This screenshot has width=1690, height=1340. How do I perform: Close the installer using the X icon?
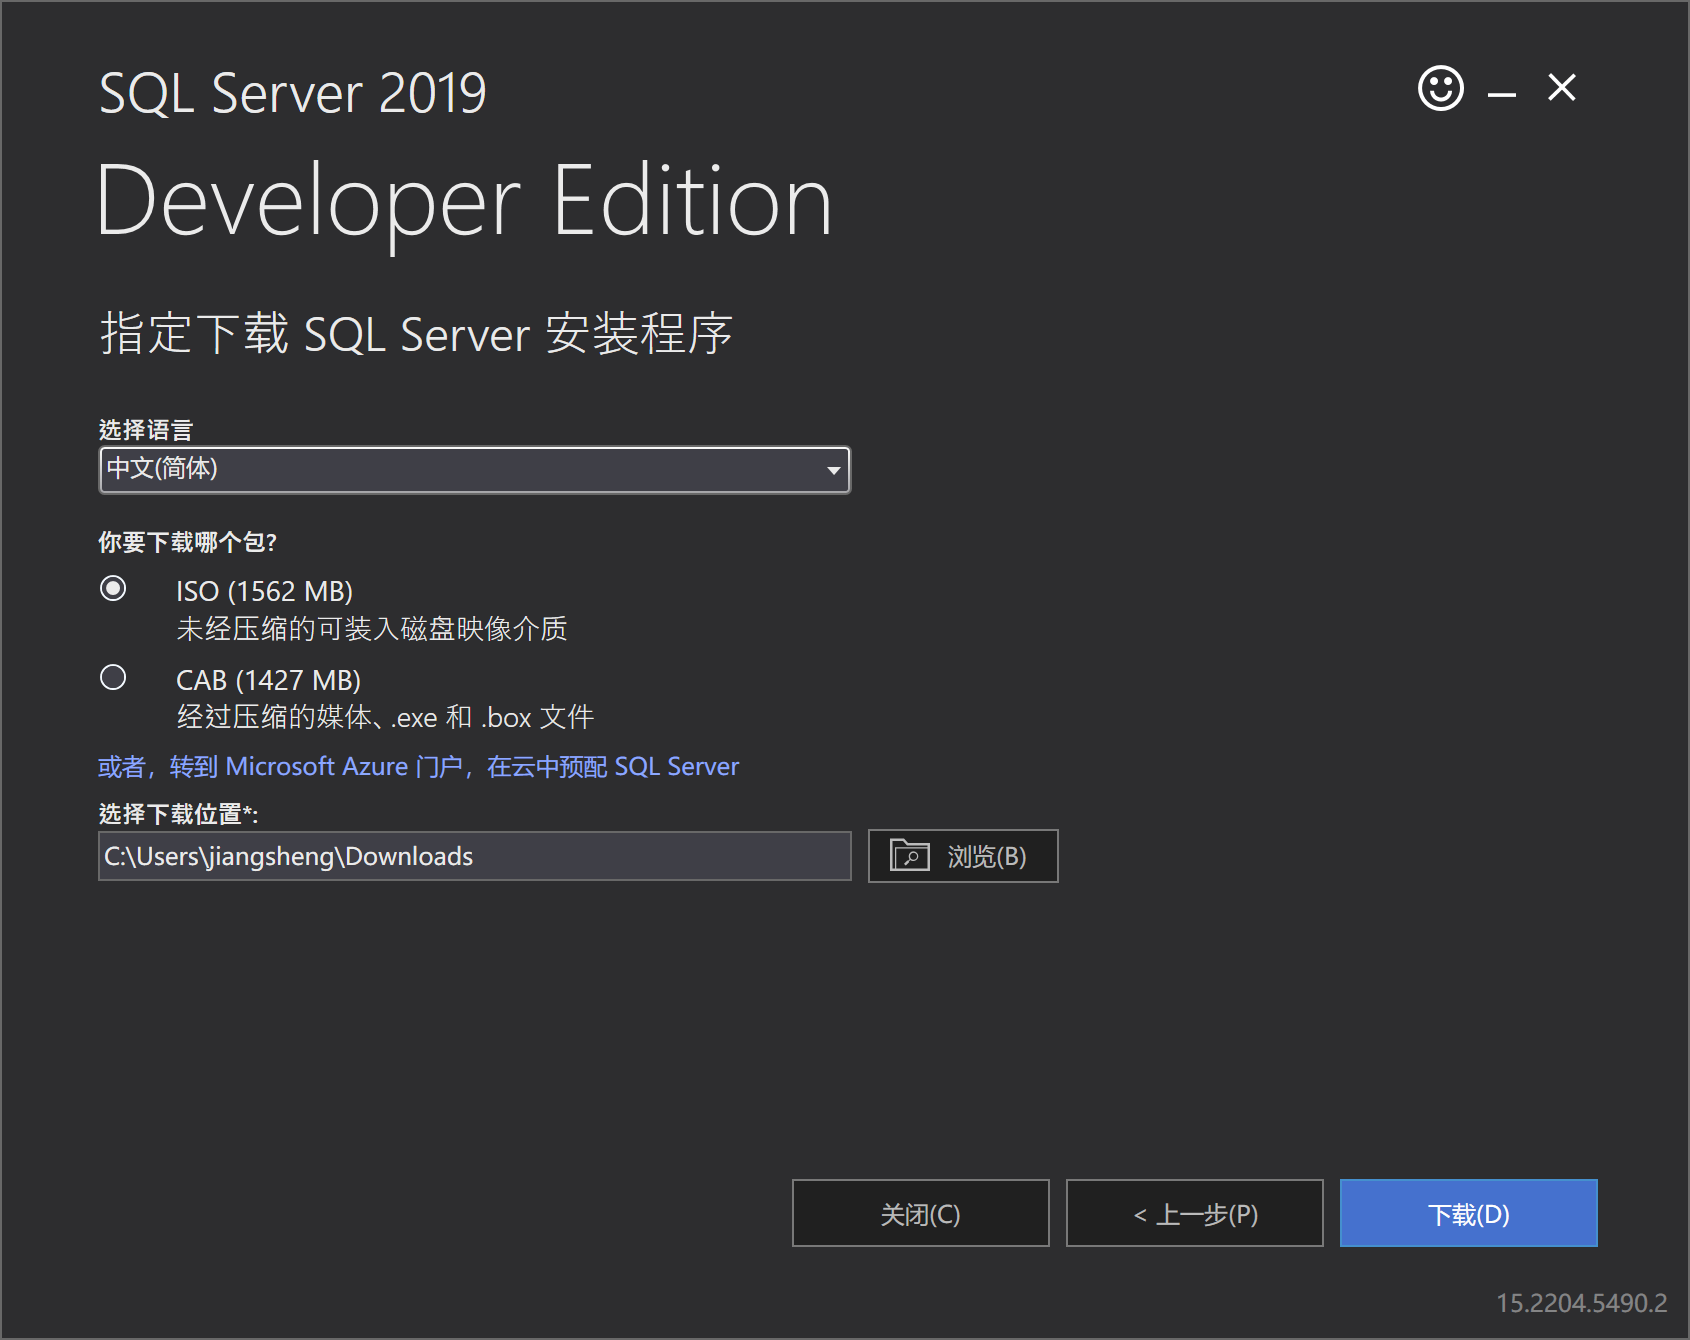1561,88
